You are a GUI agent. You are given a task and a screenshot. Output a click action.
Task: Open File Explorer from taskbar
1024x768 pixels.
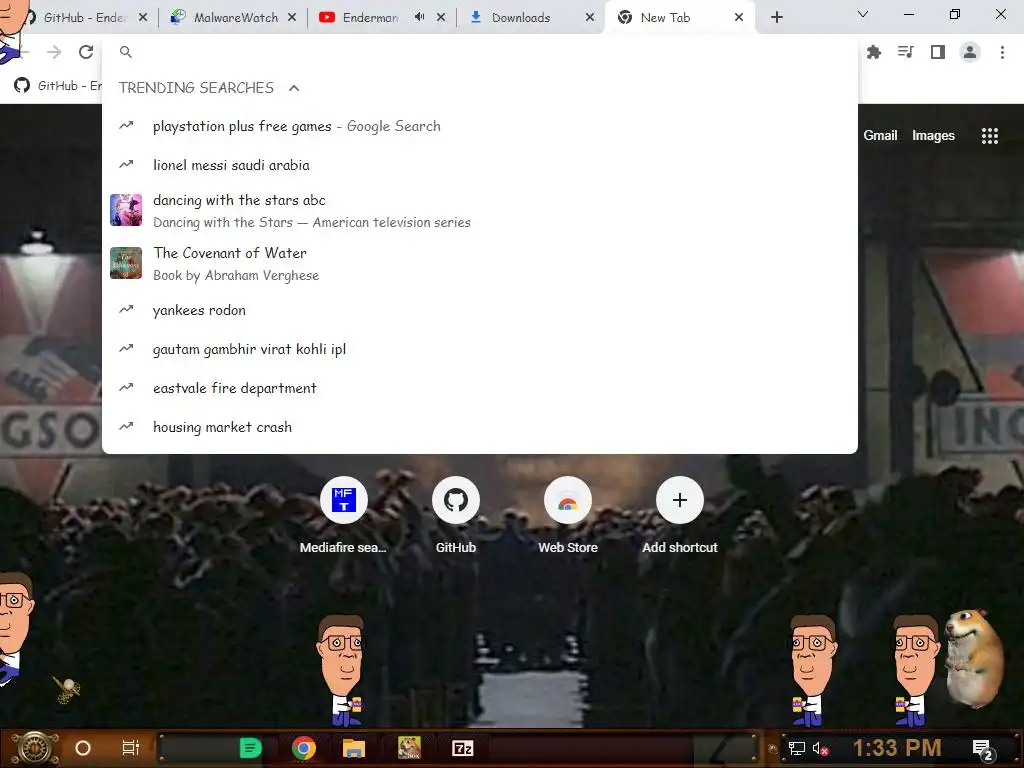pos(354,748)
